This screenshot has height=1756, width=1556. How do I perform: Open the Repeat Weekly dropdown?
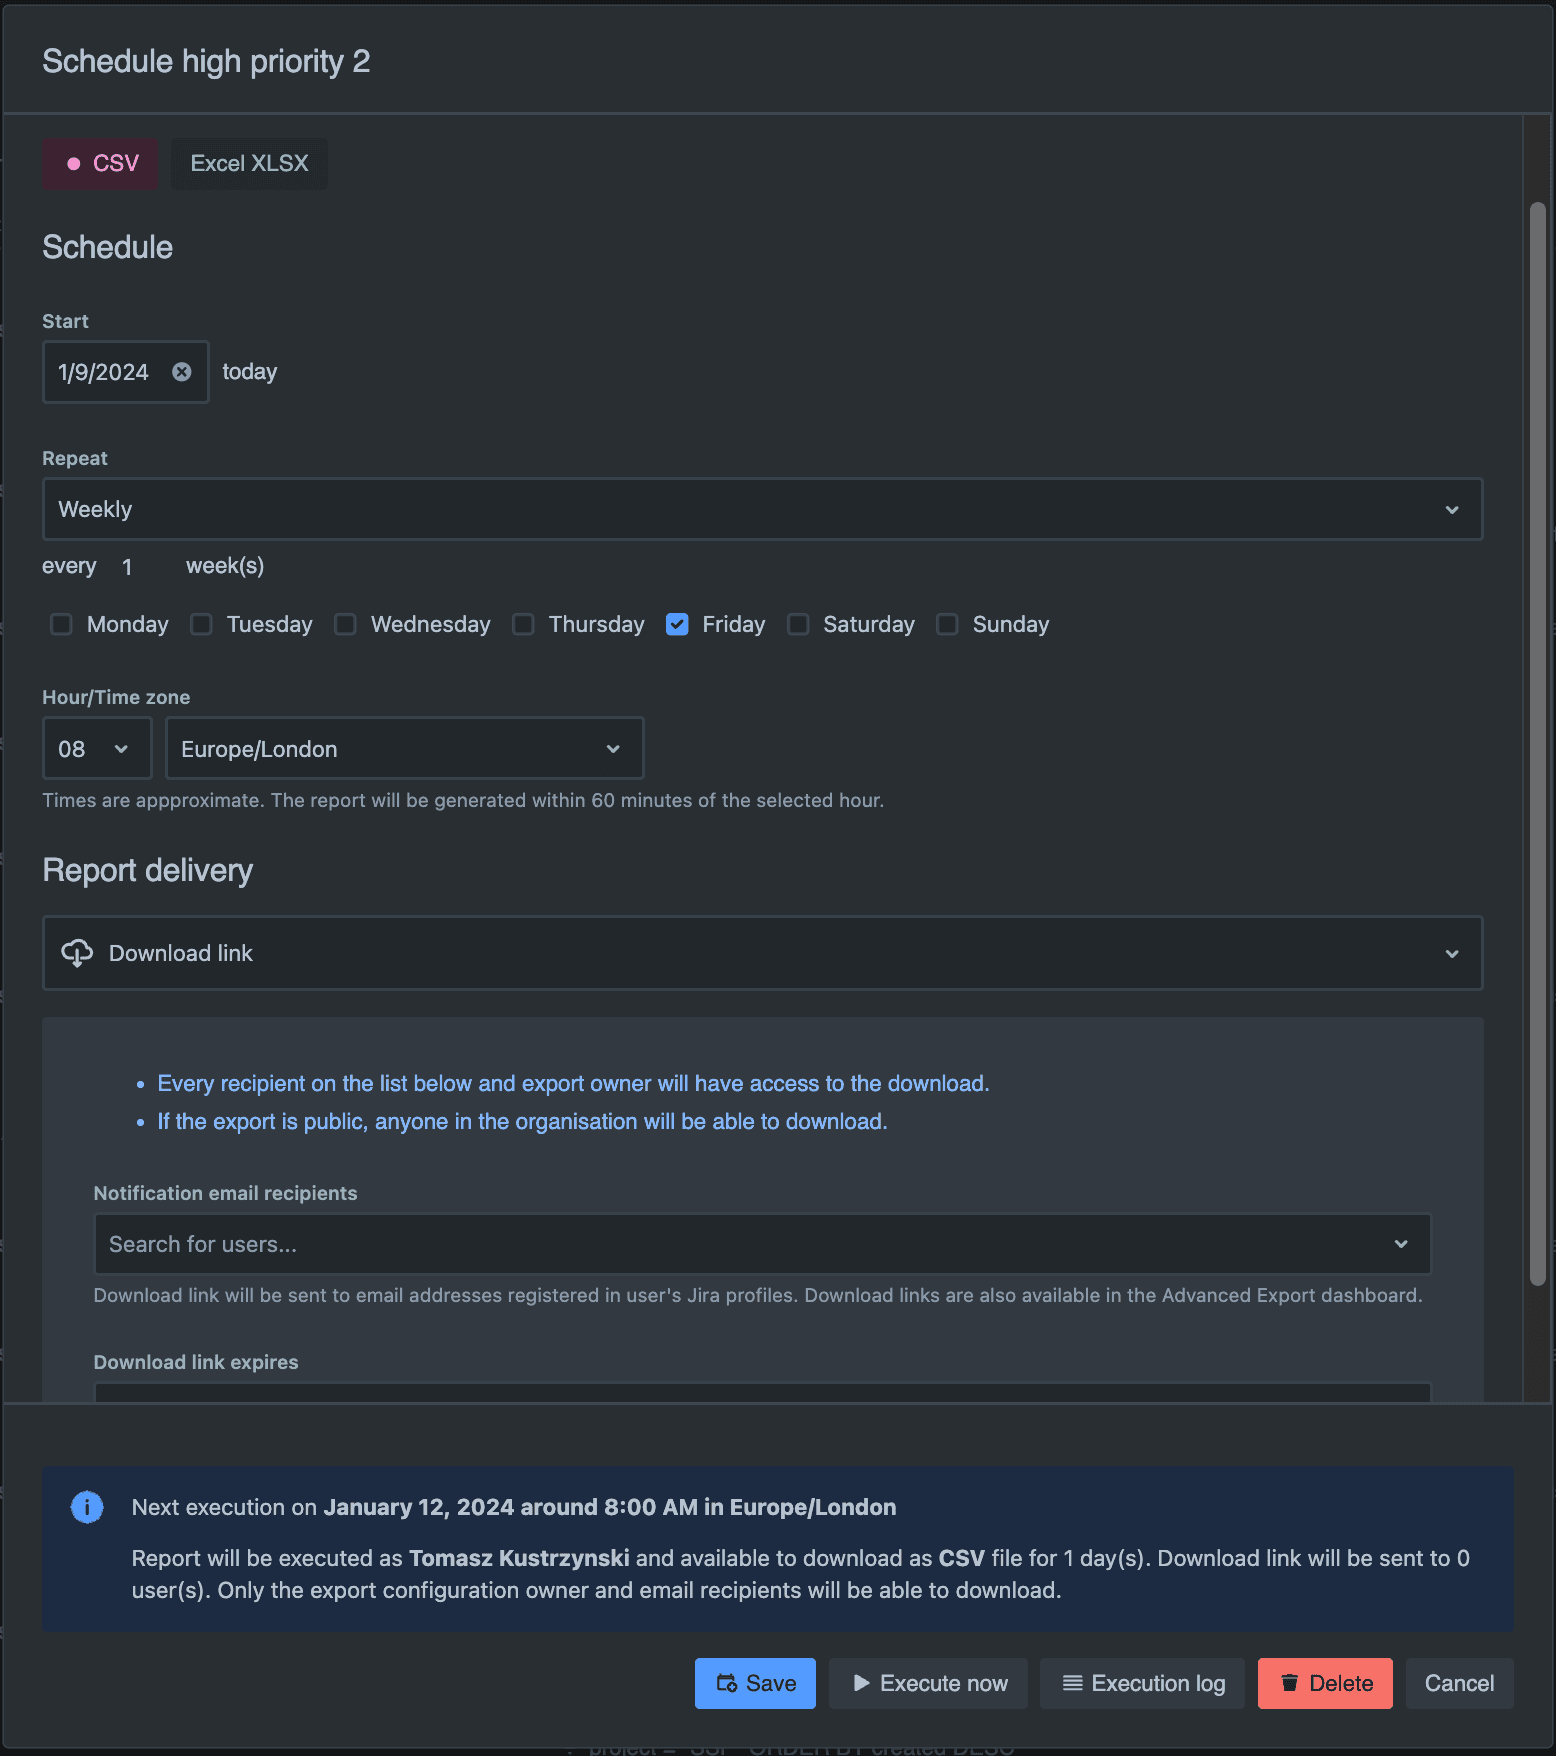tap(762, 509)
